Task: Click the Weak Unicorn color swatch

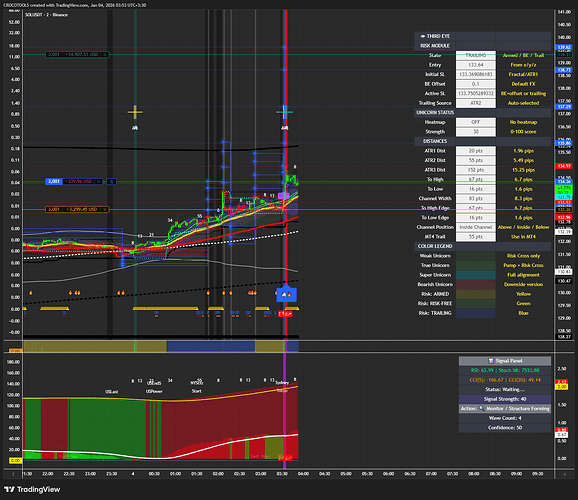Action: 476,256
